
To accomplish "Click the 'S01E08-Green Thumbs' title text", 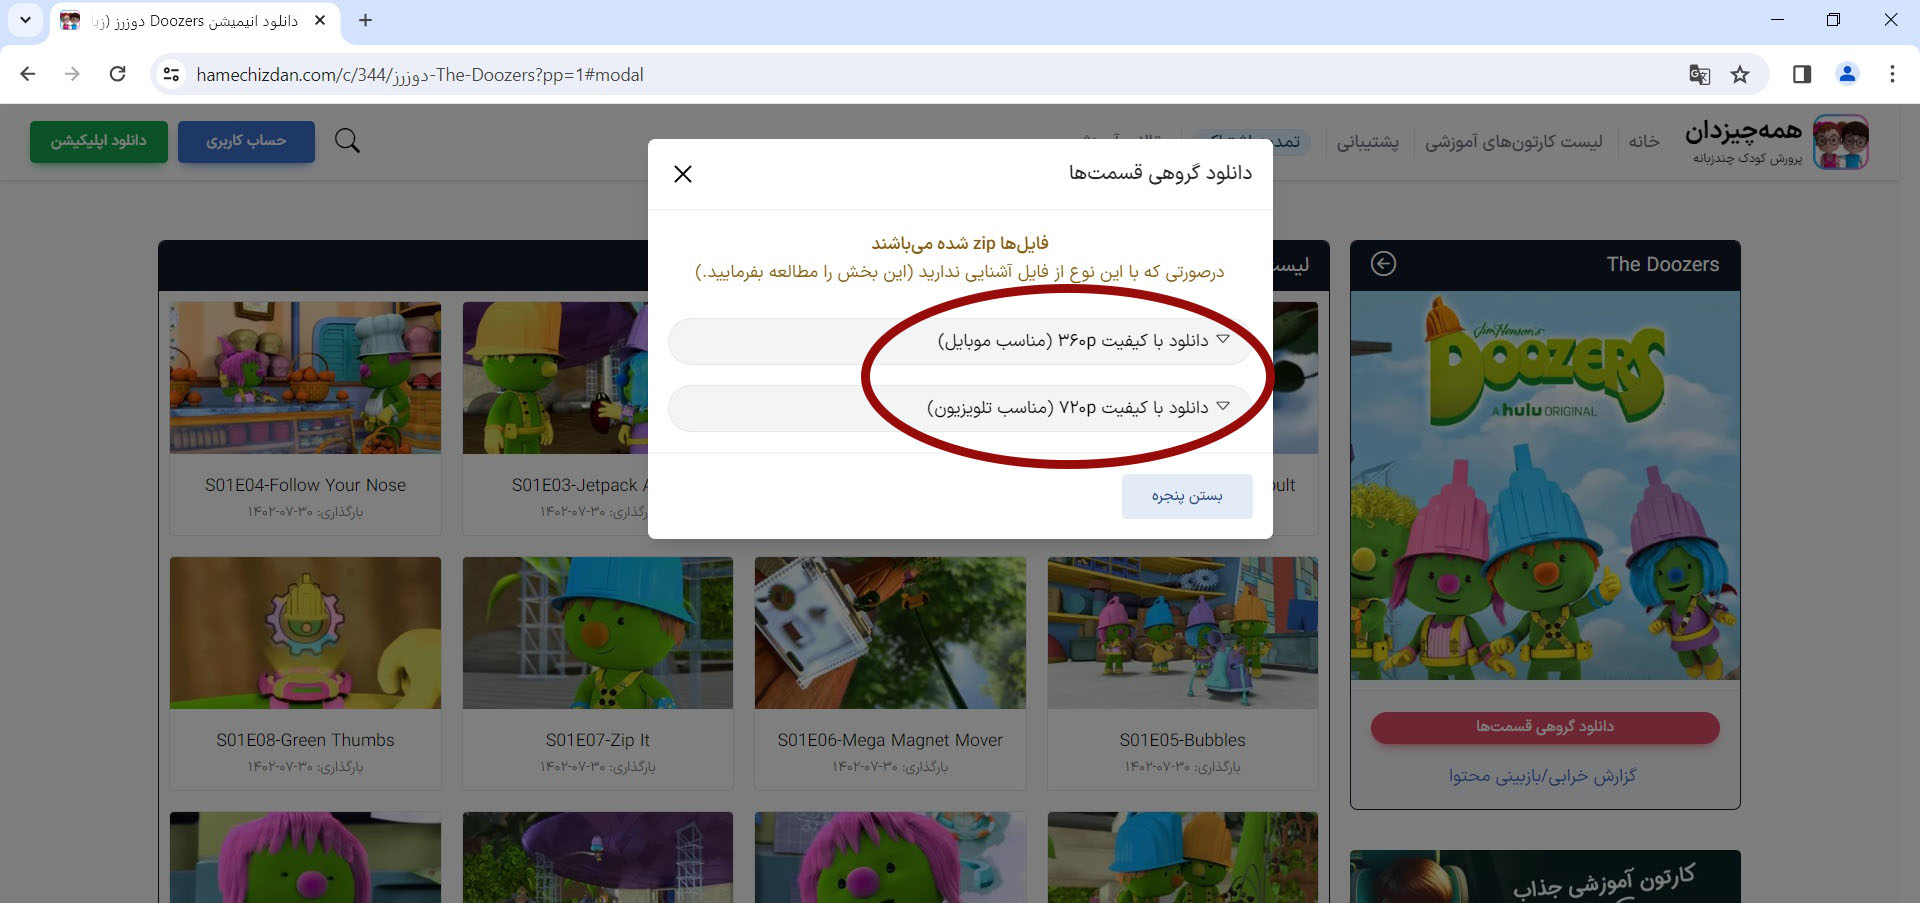I will pos(305,740).
